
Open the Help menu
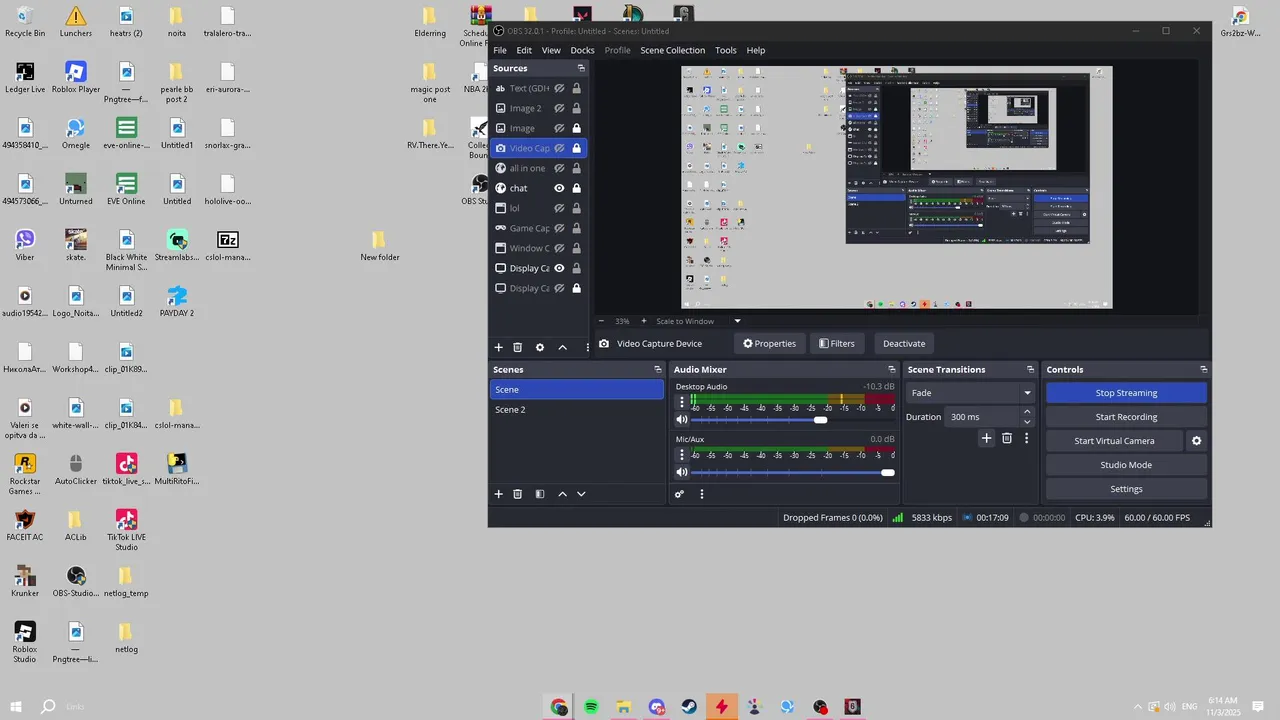(756, 50)
